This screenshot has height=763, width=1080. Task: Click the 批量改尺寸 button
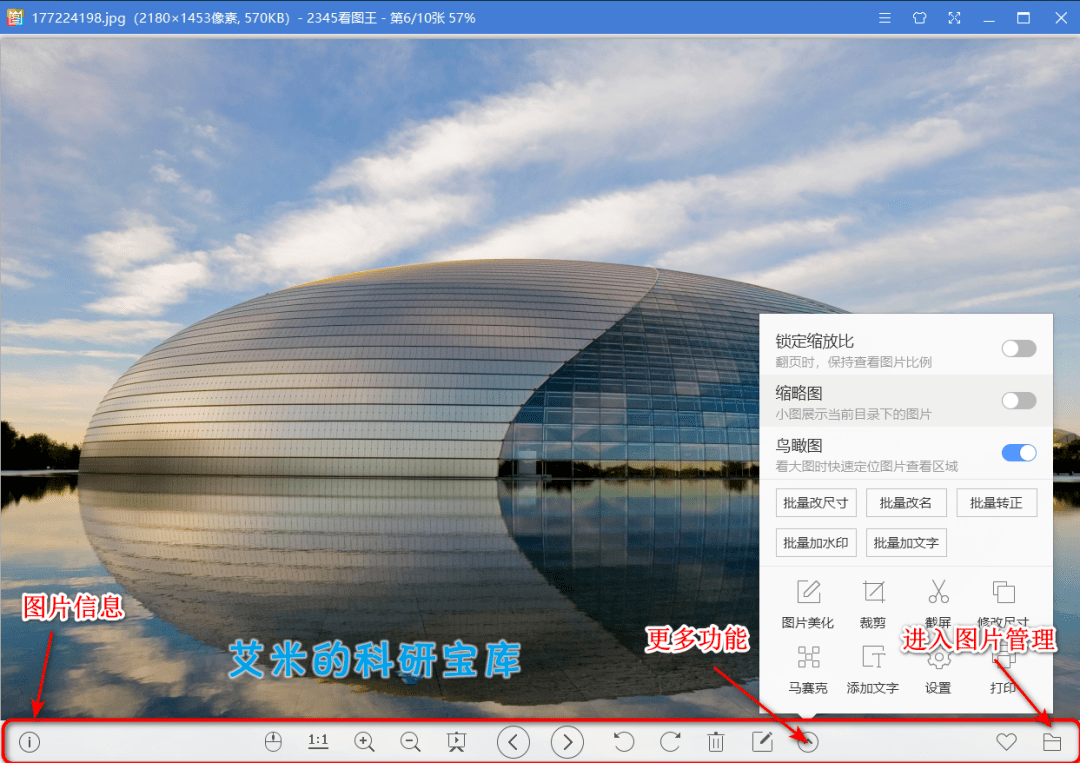pos(816,503)
